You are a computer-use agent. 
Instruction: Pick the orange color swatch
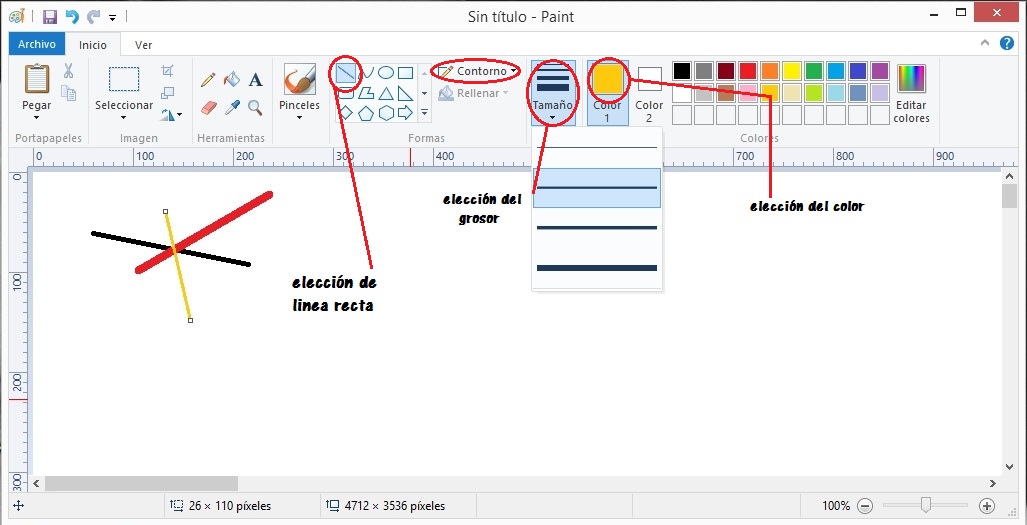click(x=770, y=71)
